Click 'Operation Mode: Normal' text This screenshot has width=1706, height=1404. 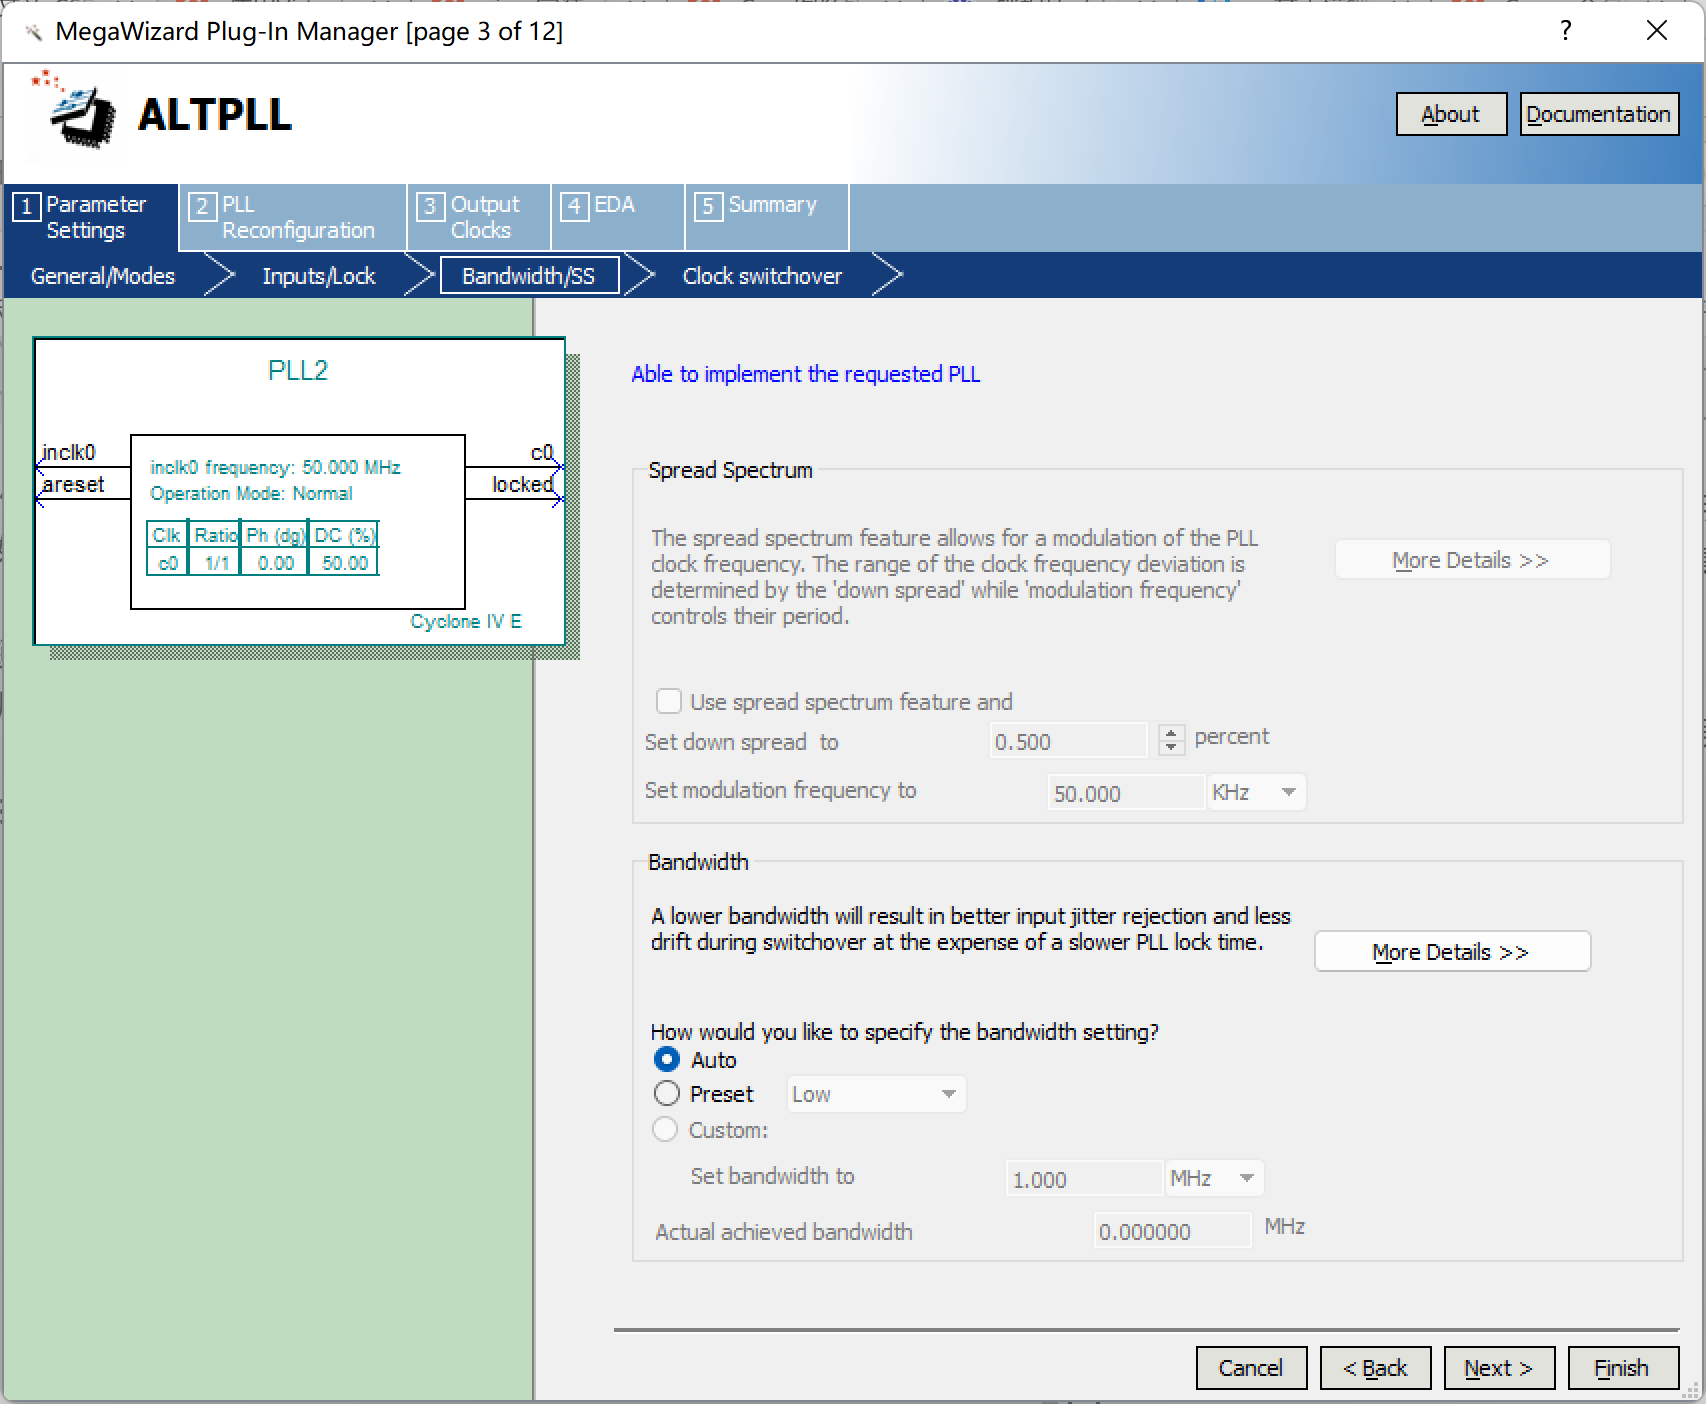(251, 493)
